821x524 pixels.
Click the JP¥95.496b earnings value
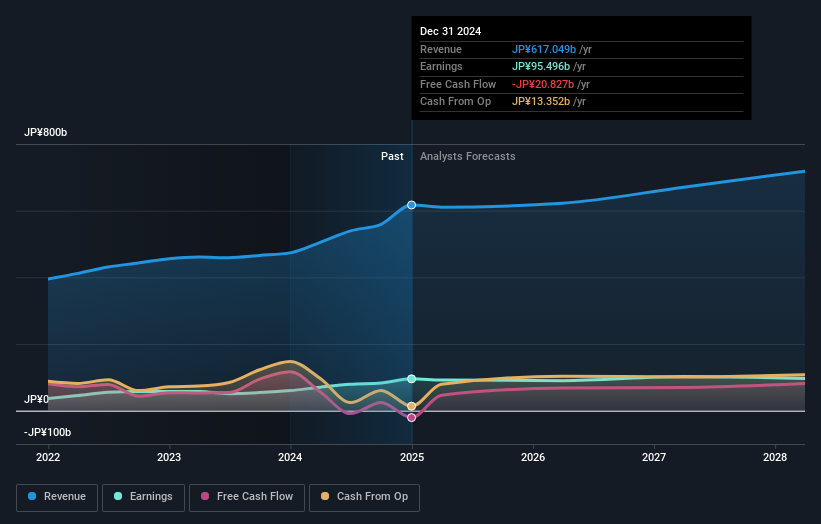coord(541,66)
